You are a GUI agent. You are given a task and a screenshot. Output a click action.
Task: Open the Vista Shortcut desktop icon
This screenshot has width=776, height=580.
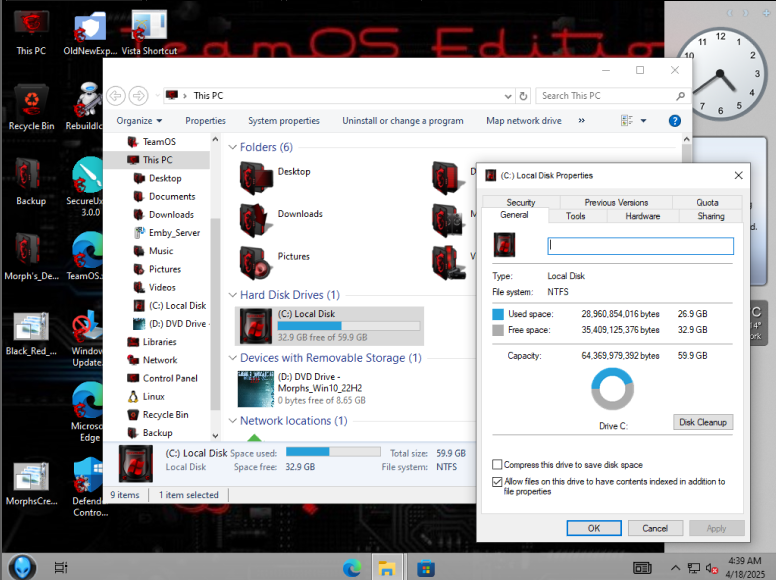[x=148, y=33]
